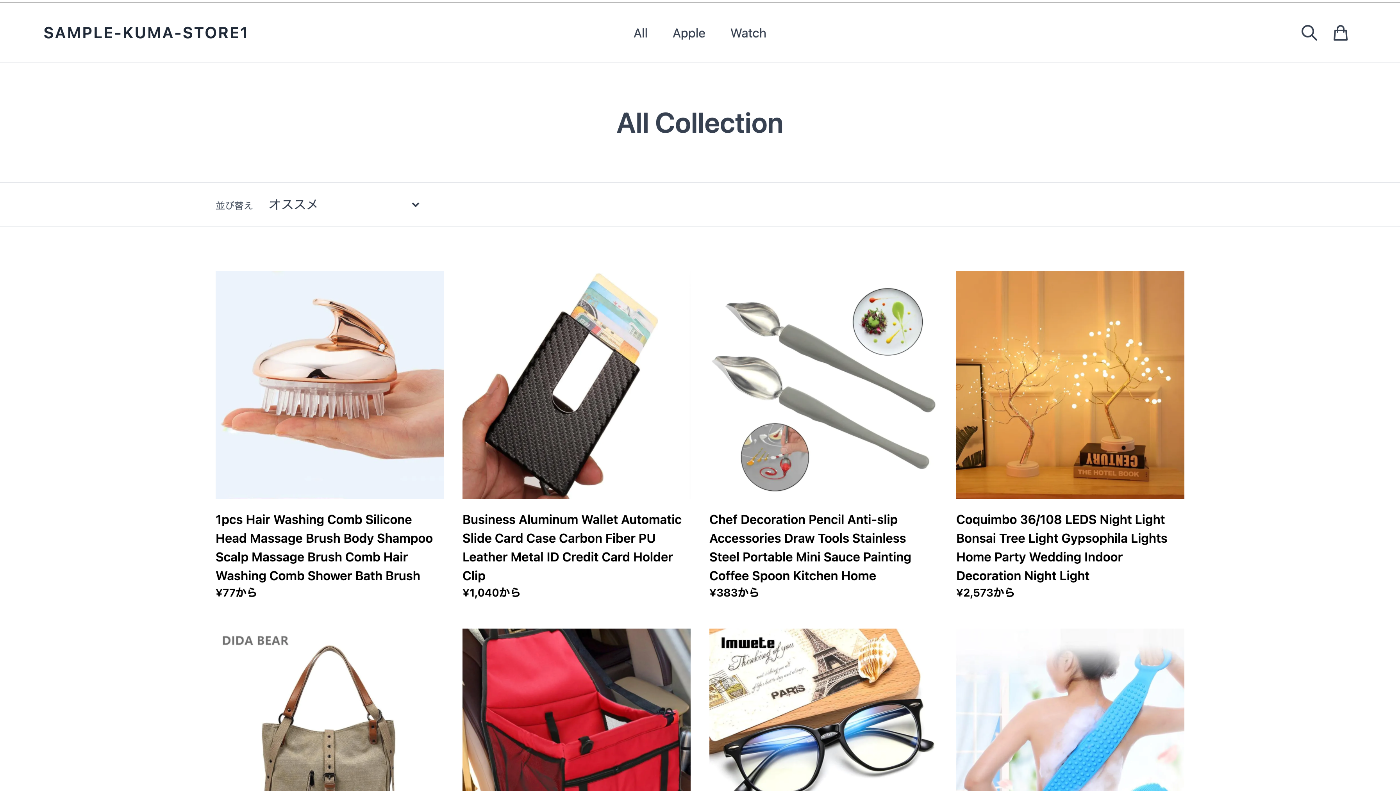Open the shopping cart bag icon

click(1341, 33)
